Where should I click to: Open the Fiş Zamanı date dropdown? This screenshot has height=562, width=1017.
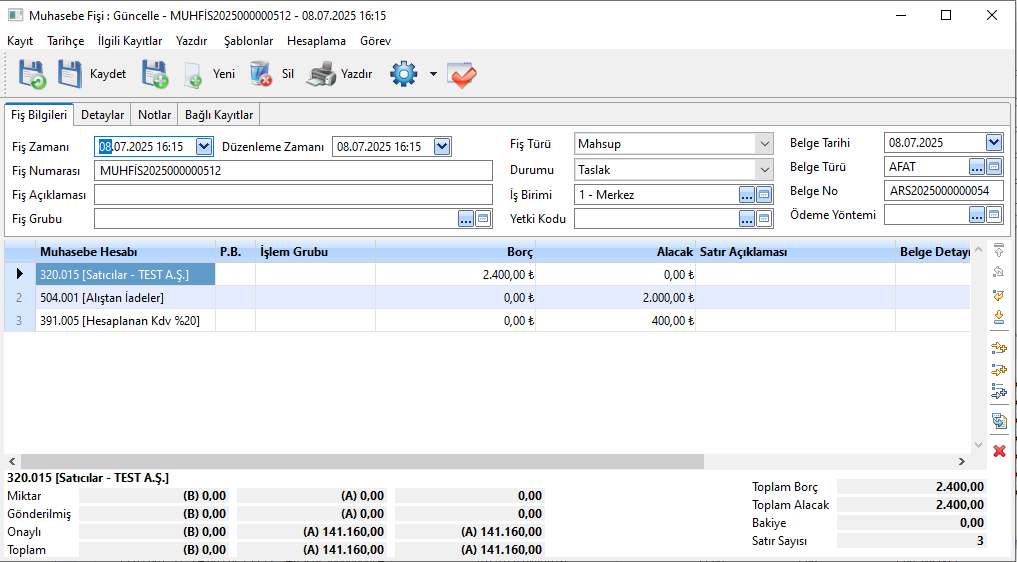[x=204, y=147]
